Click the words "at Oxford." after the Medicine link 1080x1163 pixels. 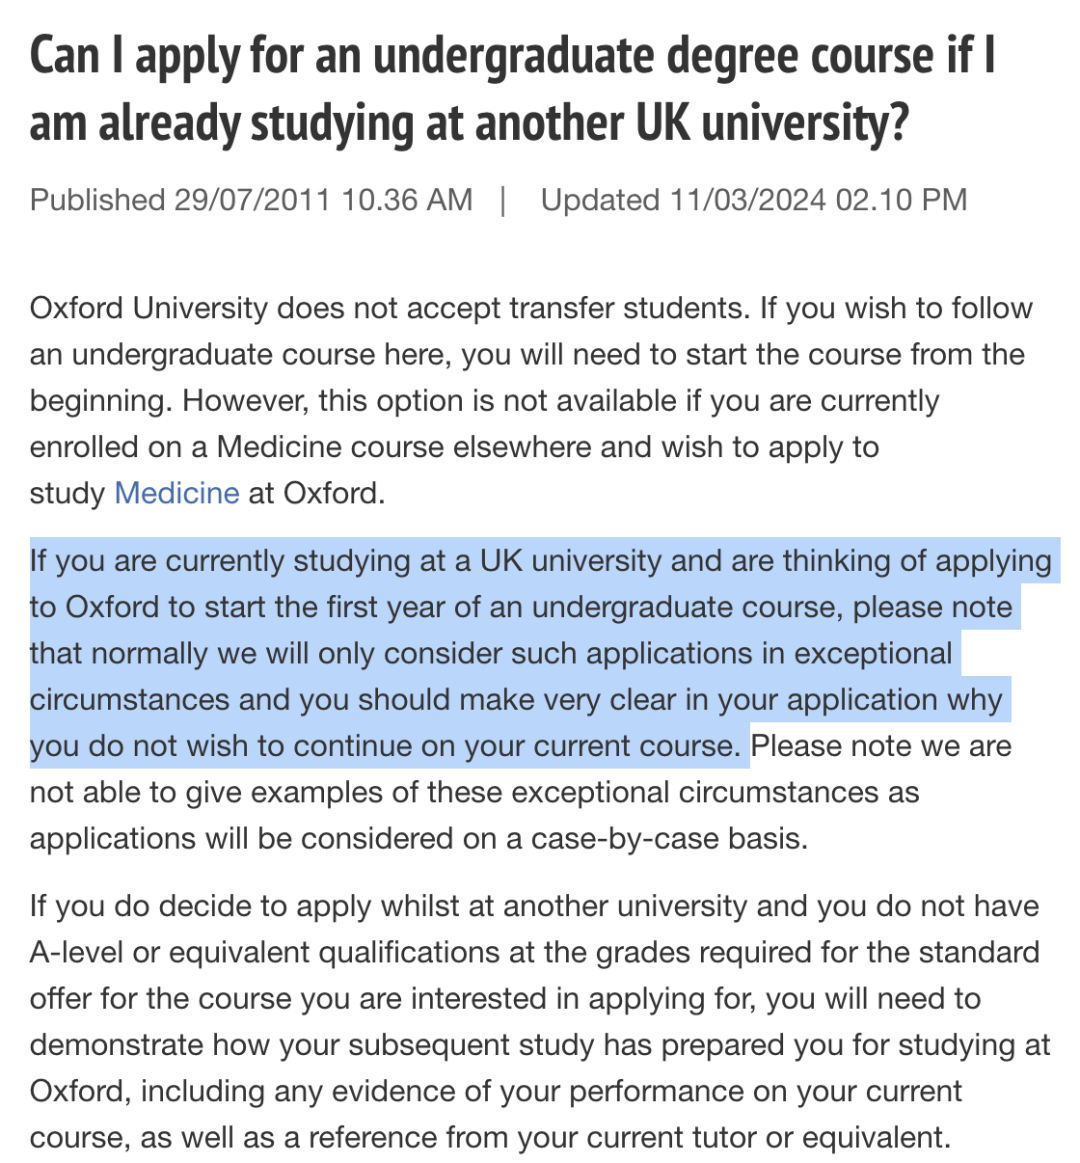coord(317,493)
